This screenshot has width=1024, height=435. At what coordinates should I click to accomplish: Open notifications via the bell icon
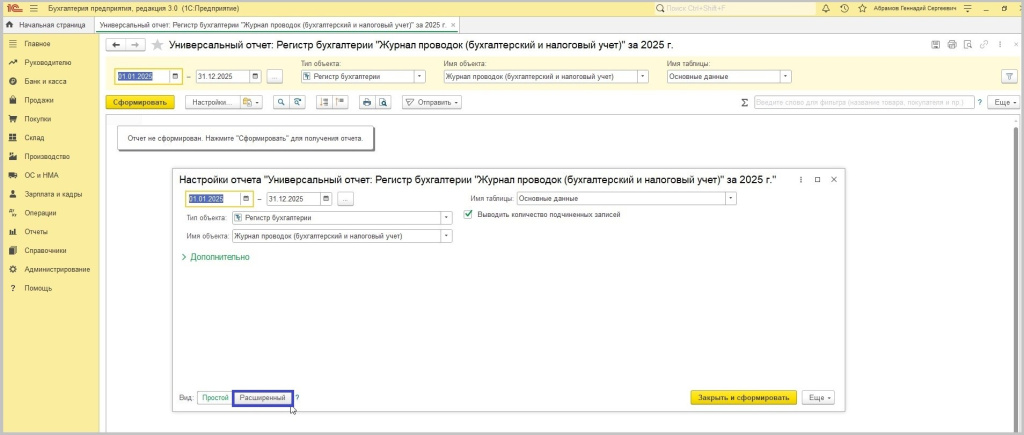click(x=825, y=8)
